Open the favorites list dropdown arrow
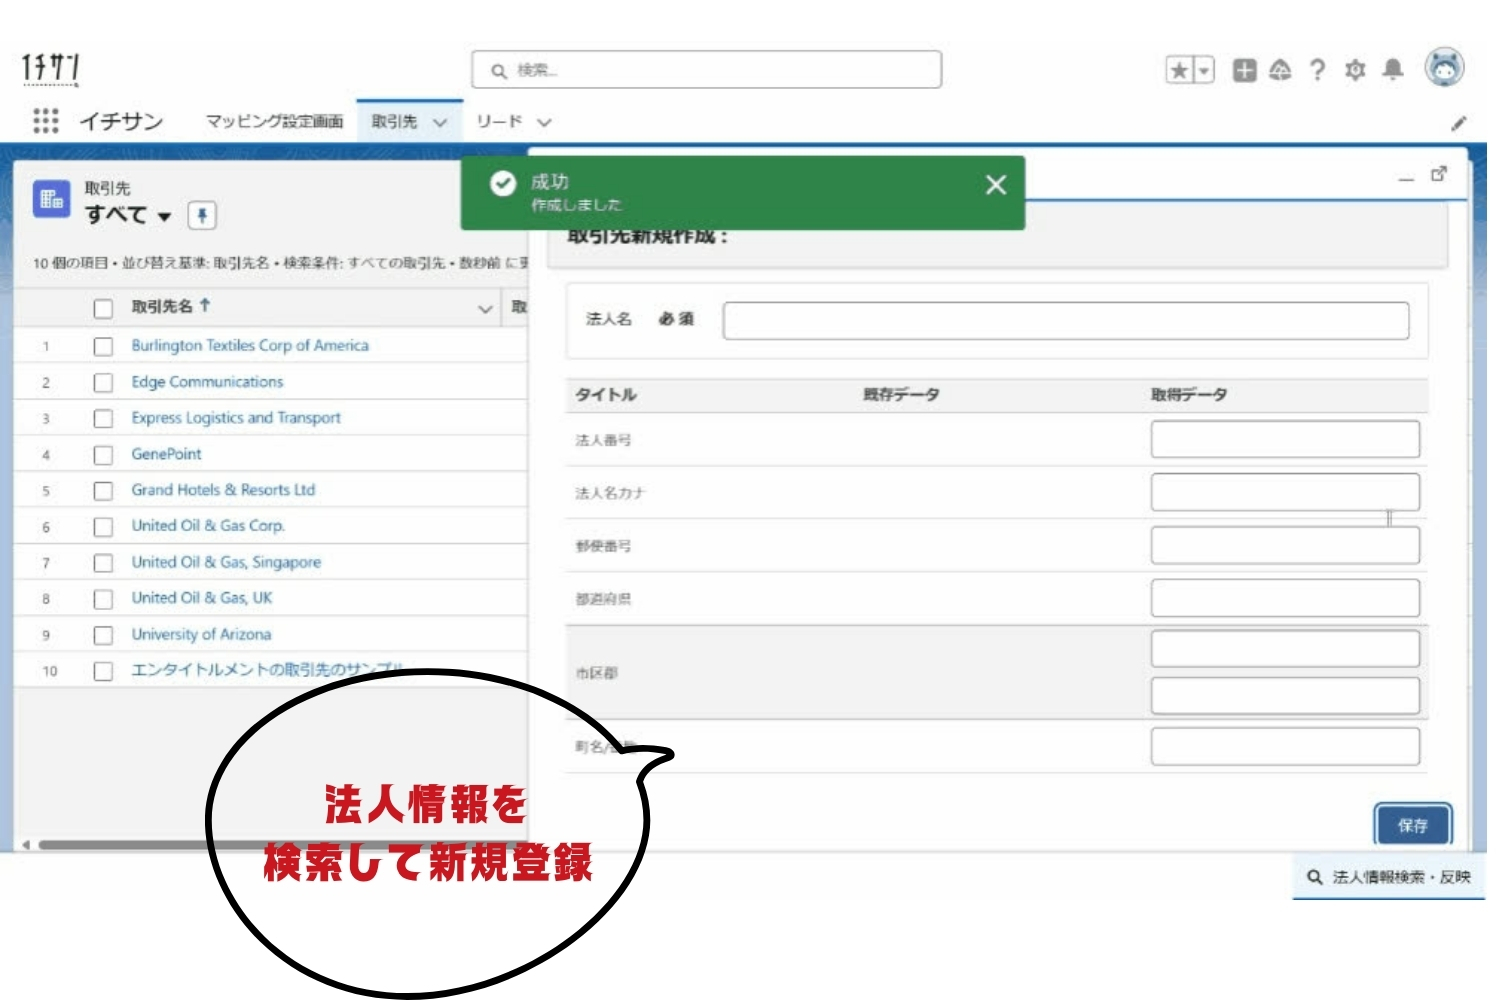1500x1000 pixels. [1204, 70]
